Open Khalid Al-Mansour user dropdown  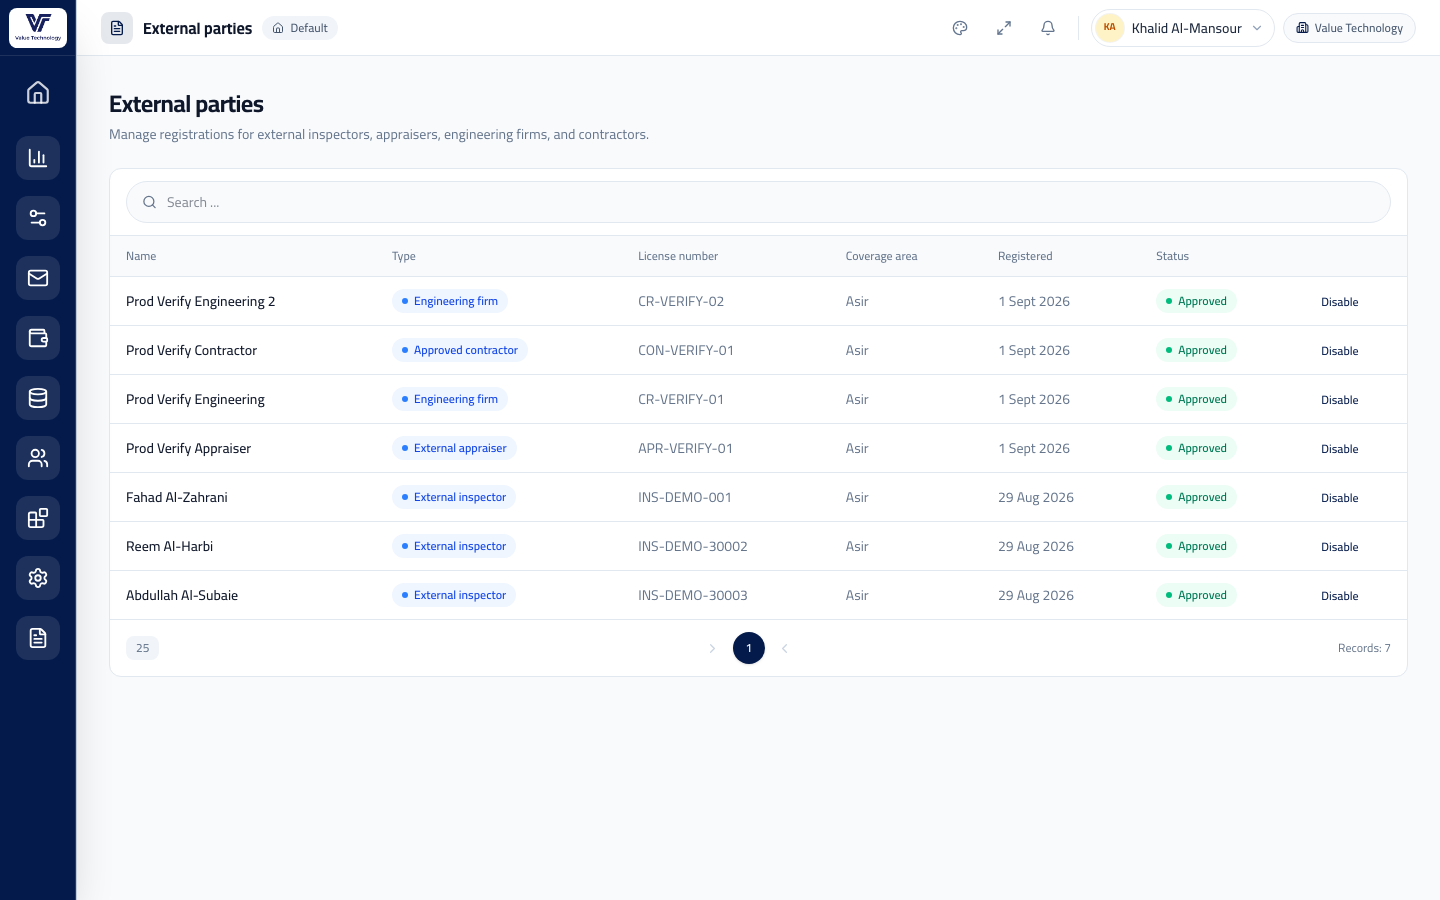1183,28
